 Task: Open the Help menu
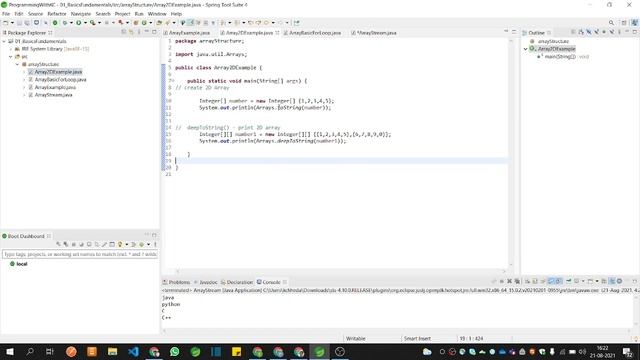click(176, 14)
